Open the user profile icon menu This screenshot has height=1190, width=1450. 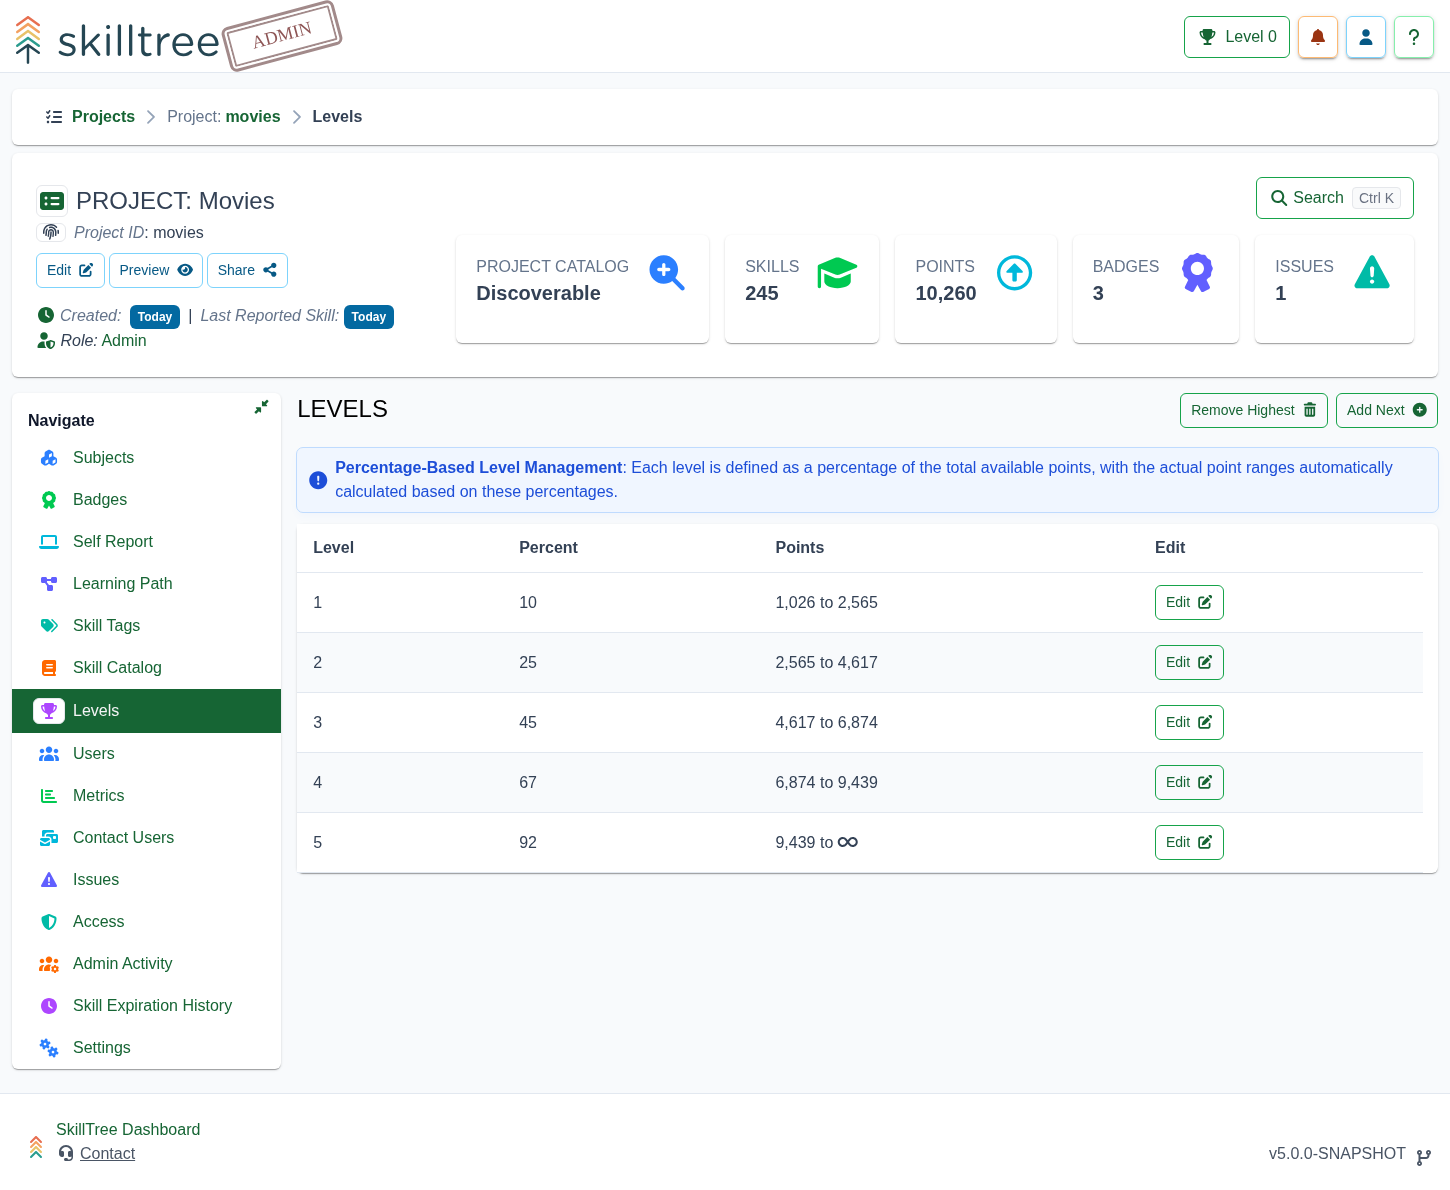1366,37
